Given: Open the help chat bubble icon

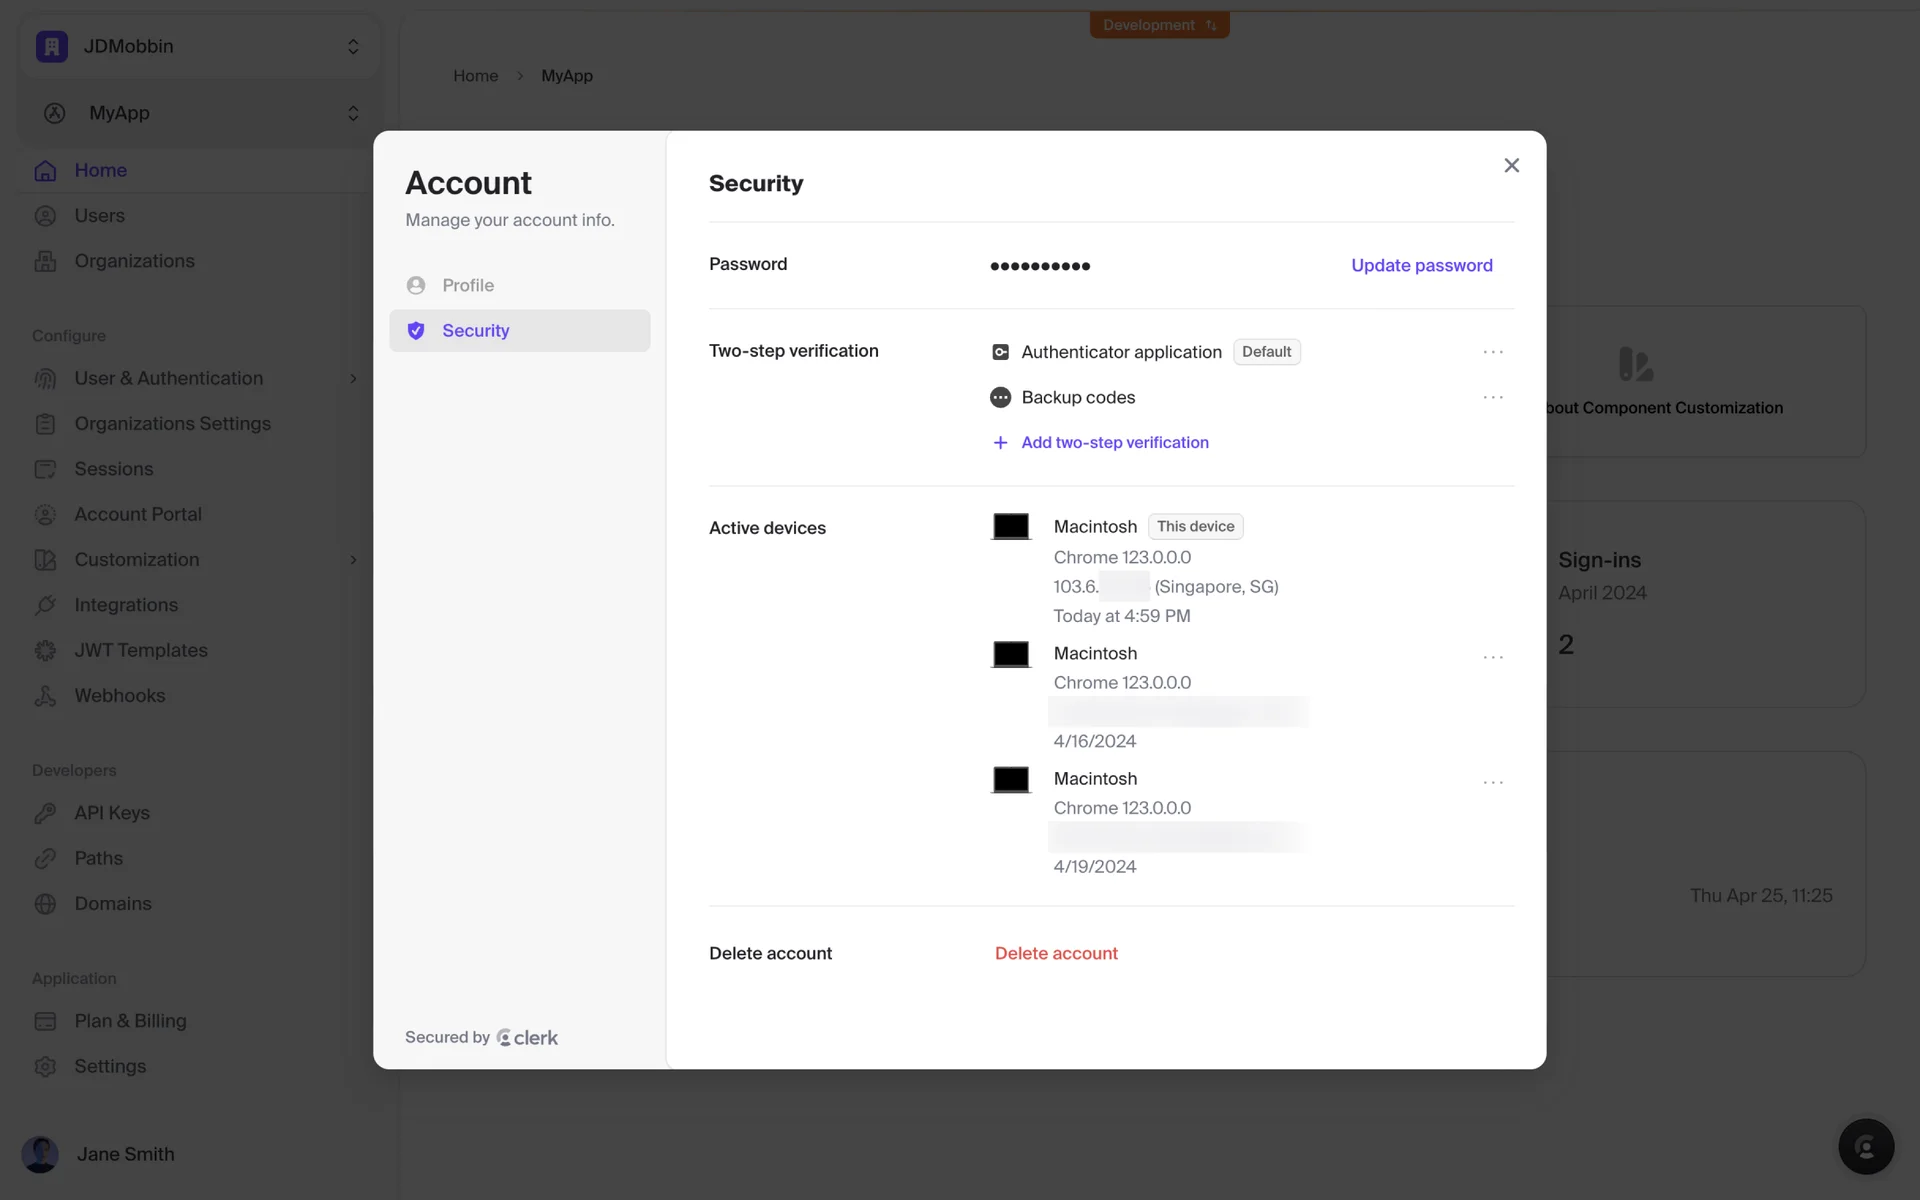Looking at the screenshot, I should coord(1865,1146).
